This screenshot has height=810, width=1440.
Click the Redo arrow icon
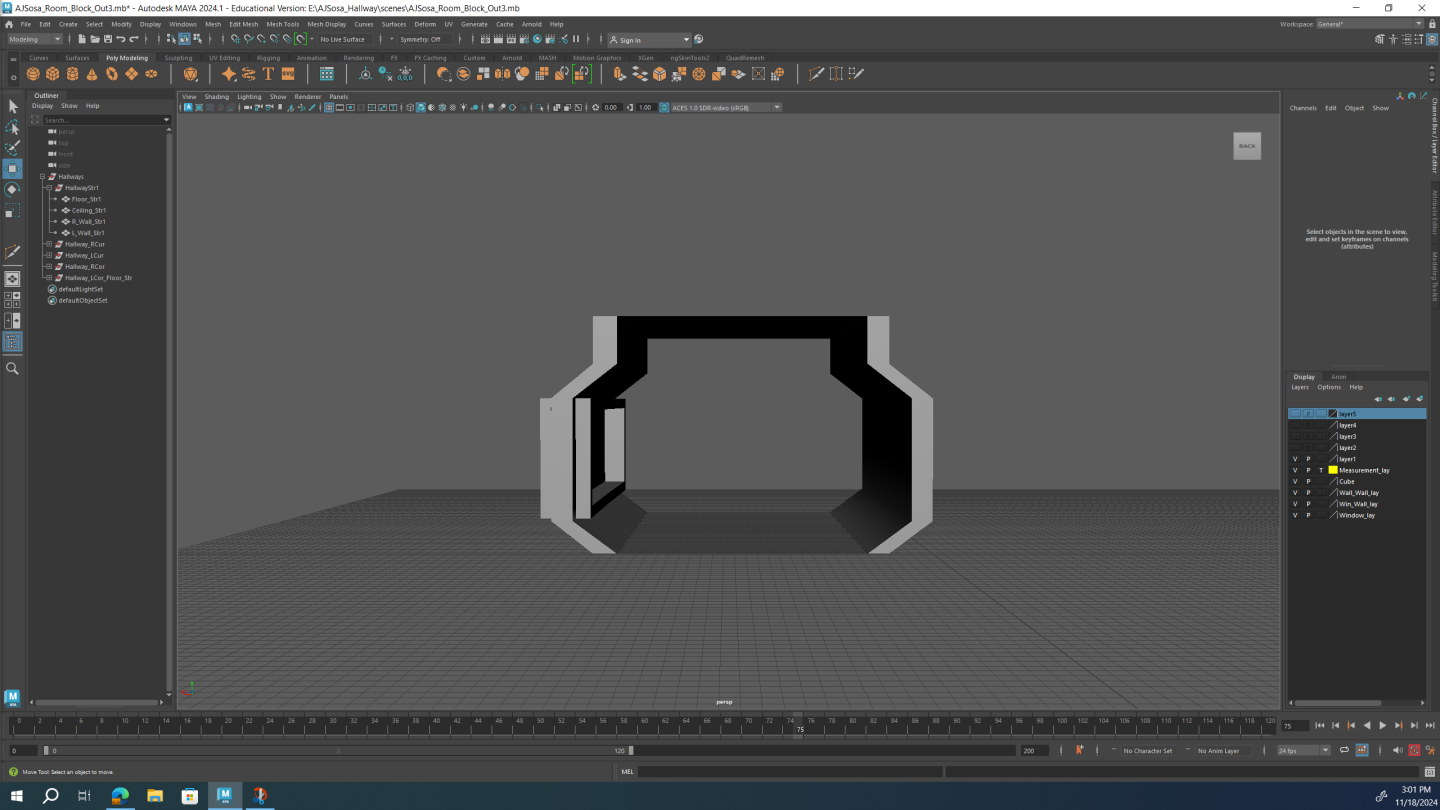point(134,39)
